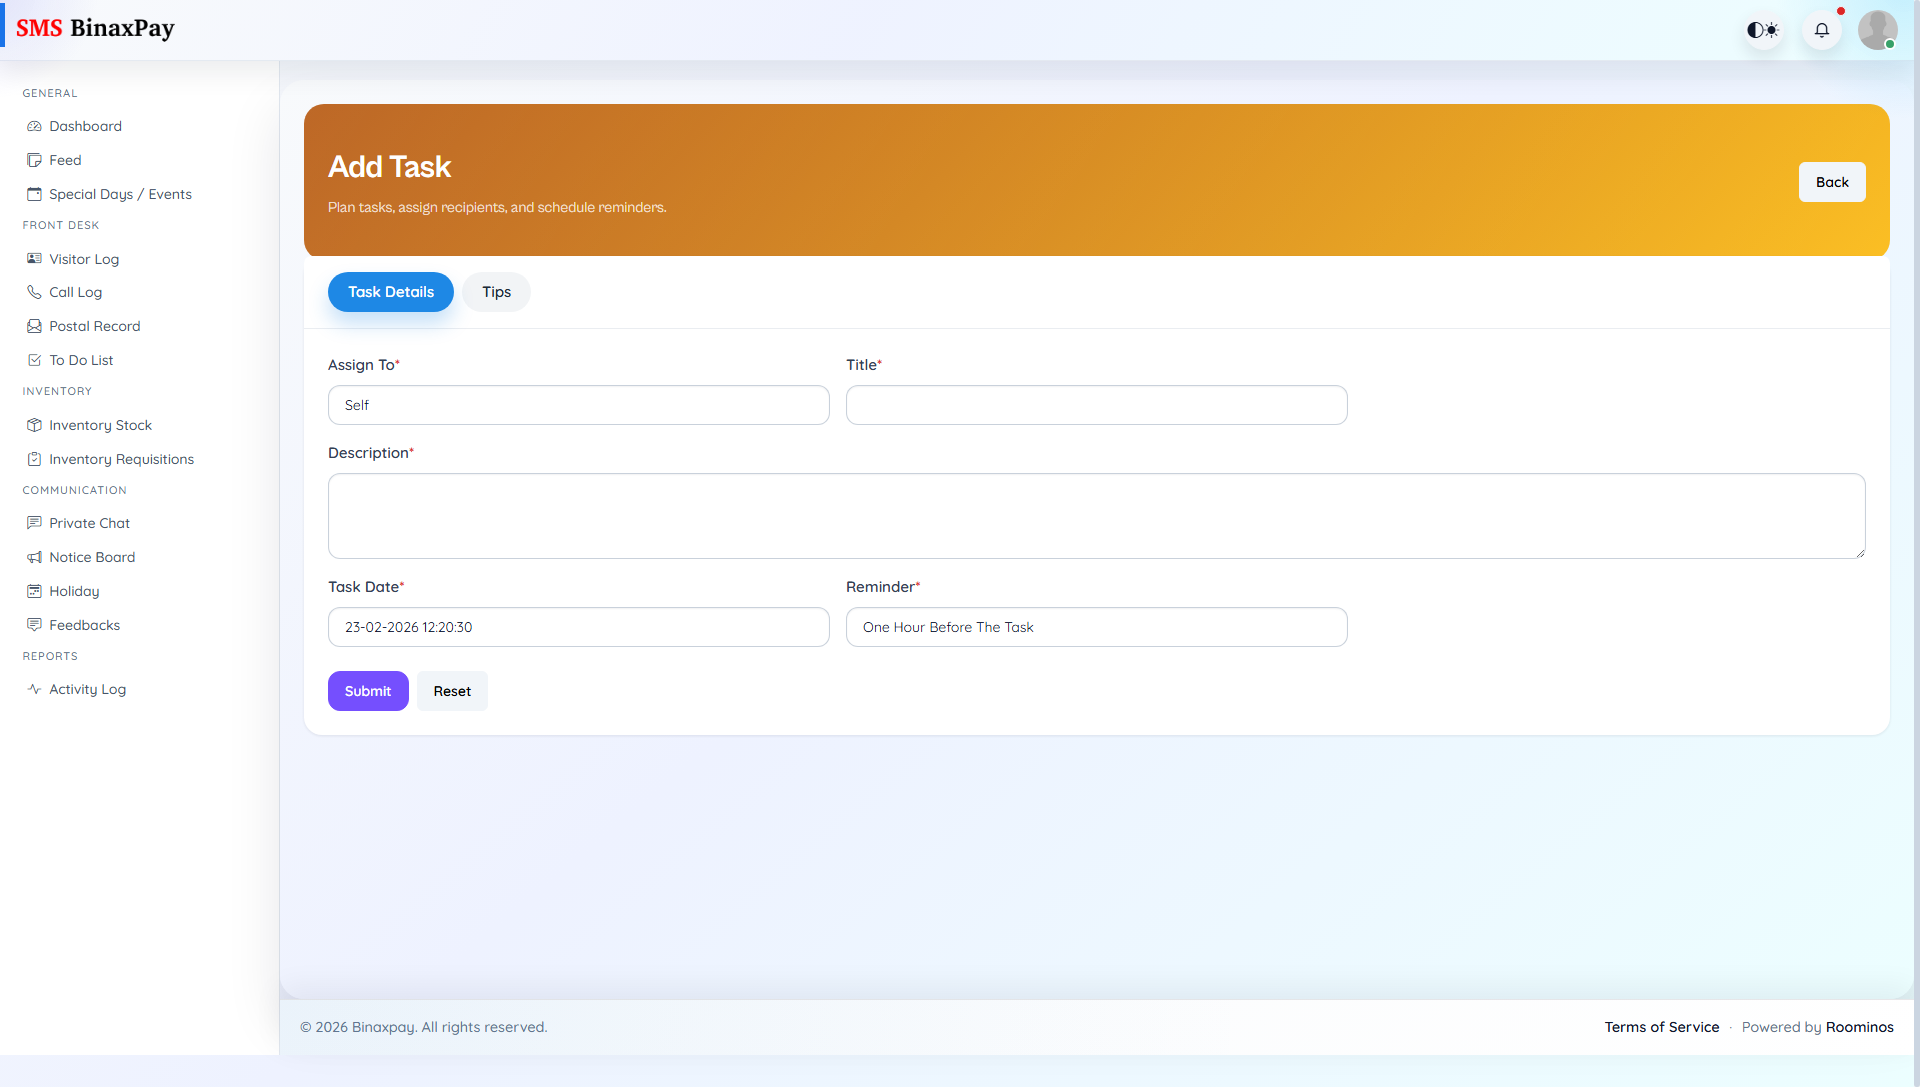Image resolution: width=1920 pixels, height=1087 pixels.
Task: Open the Activity Log report
Action: coord(86,688)
